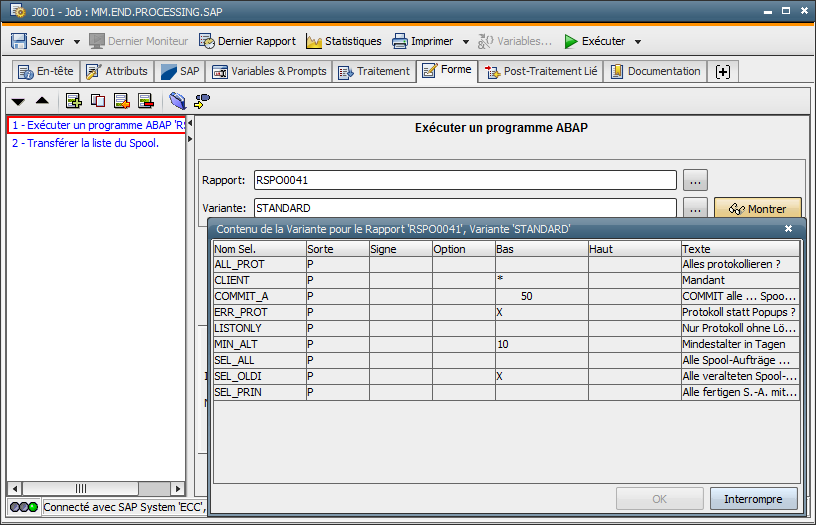Click the yellow arrow flow icon
Image resolution: width=816 pixels, height=525 pixels.
click(x=202, y=100)
